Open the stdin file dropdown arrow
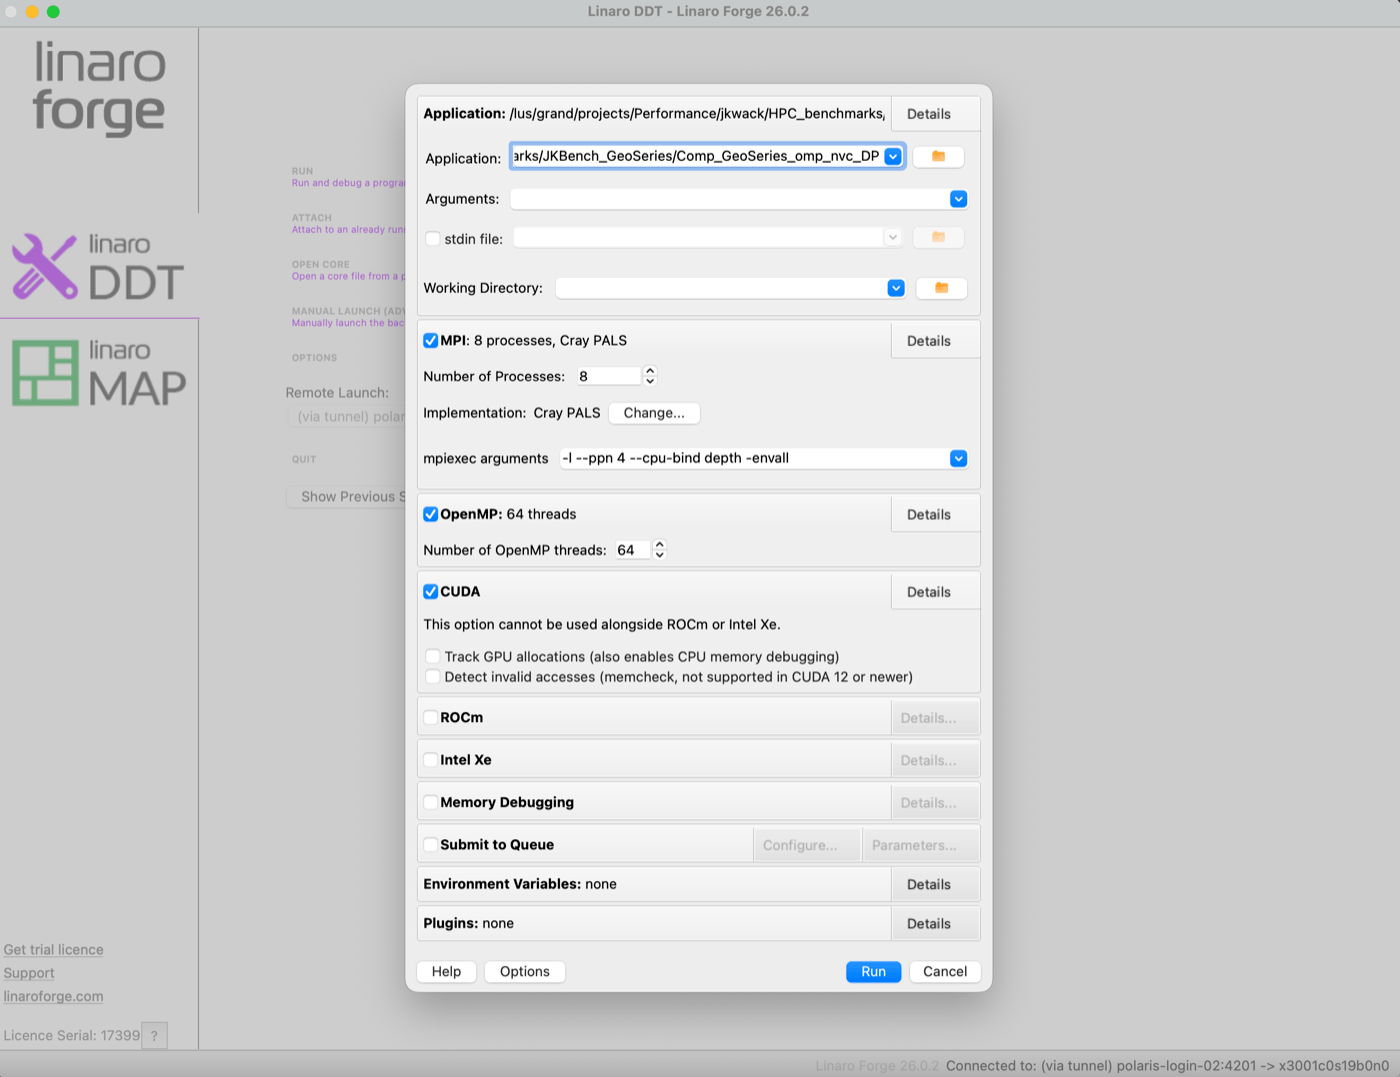 [892, 238]
